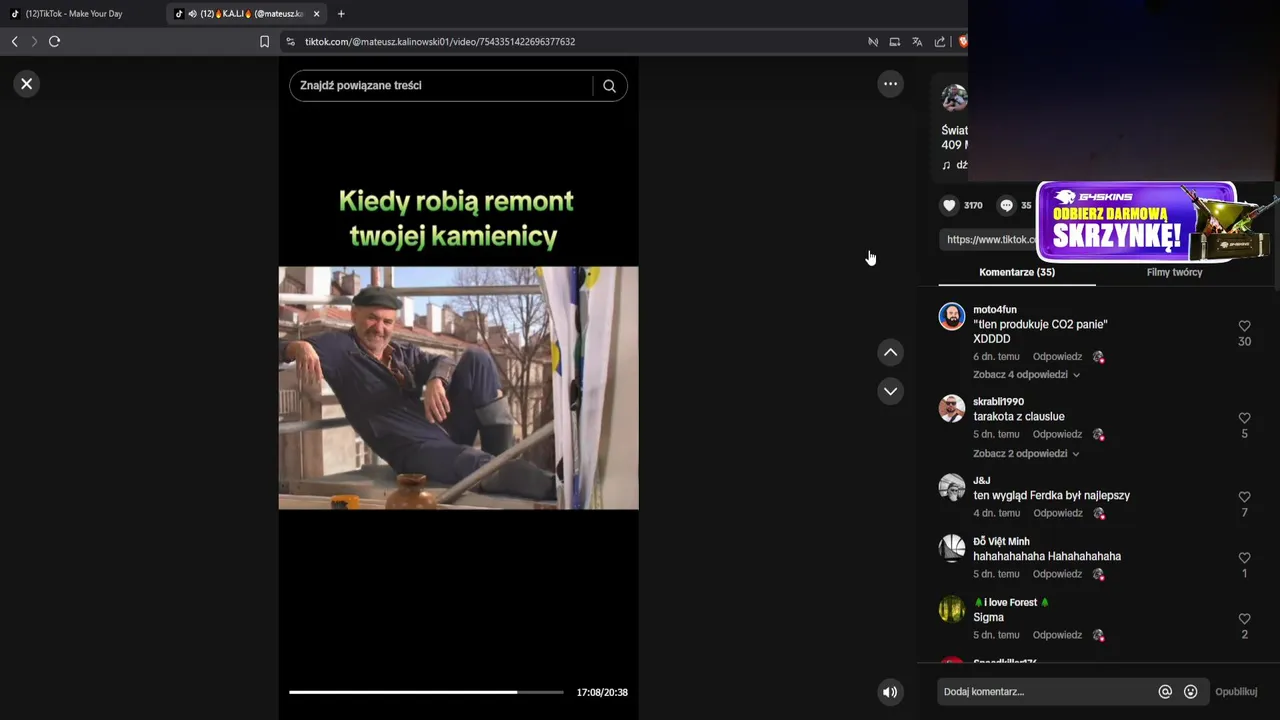The image size is (1280, 720).
Task: Click the music note sound link under caption
Action: [955, 165]
